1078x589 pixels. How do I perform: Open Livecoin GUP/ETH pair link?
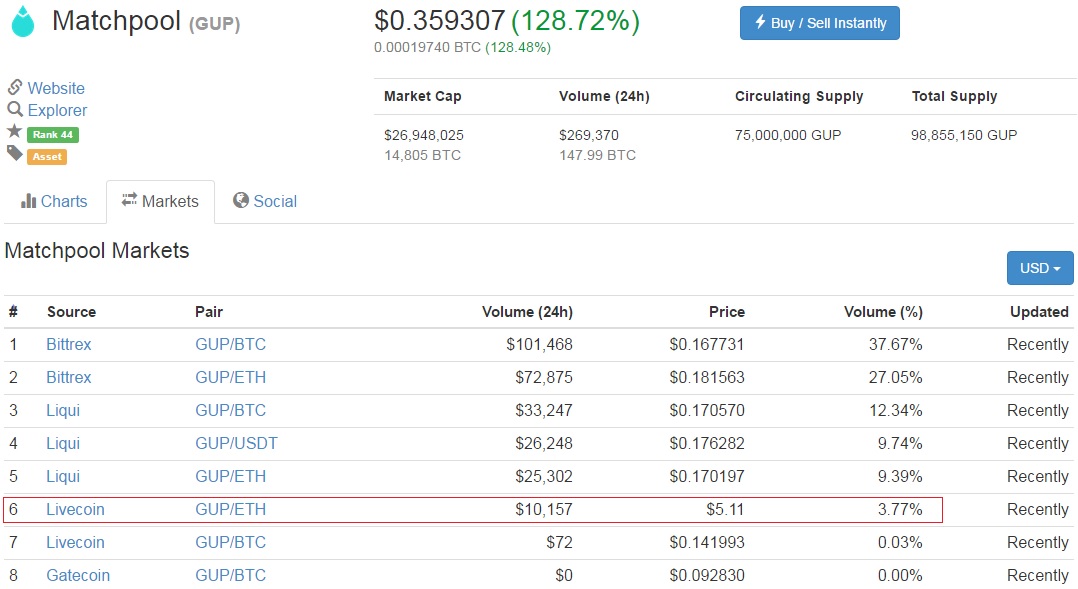[230, 509]
